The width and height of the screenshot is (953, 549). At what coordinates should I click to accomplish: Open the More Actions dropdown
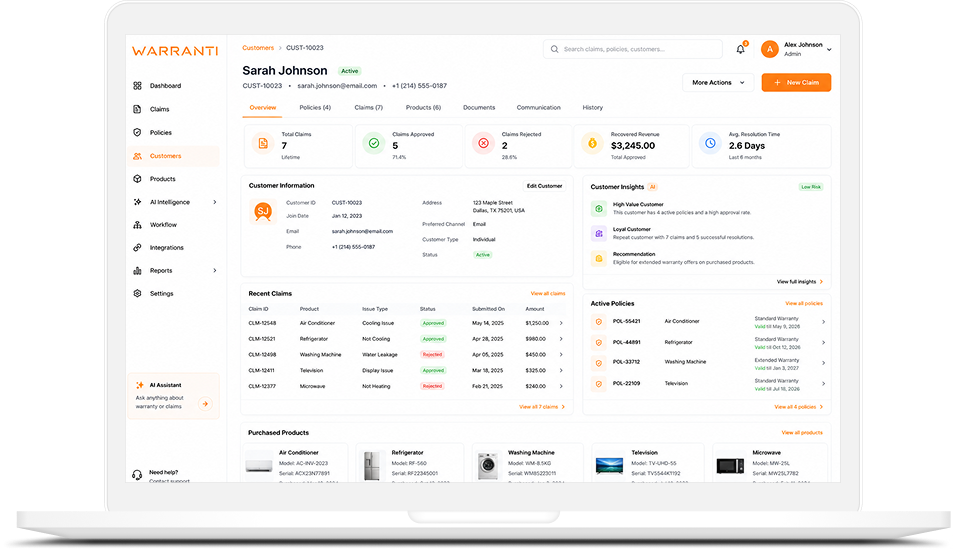[x=718, y=83]
